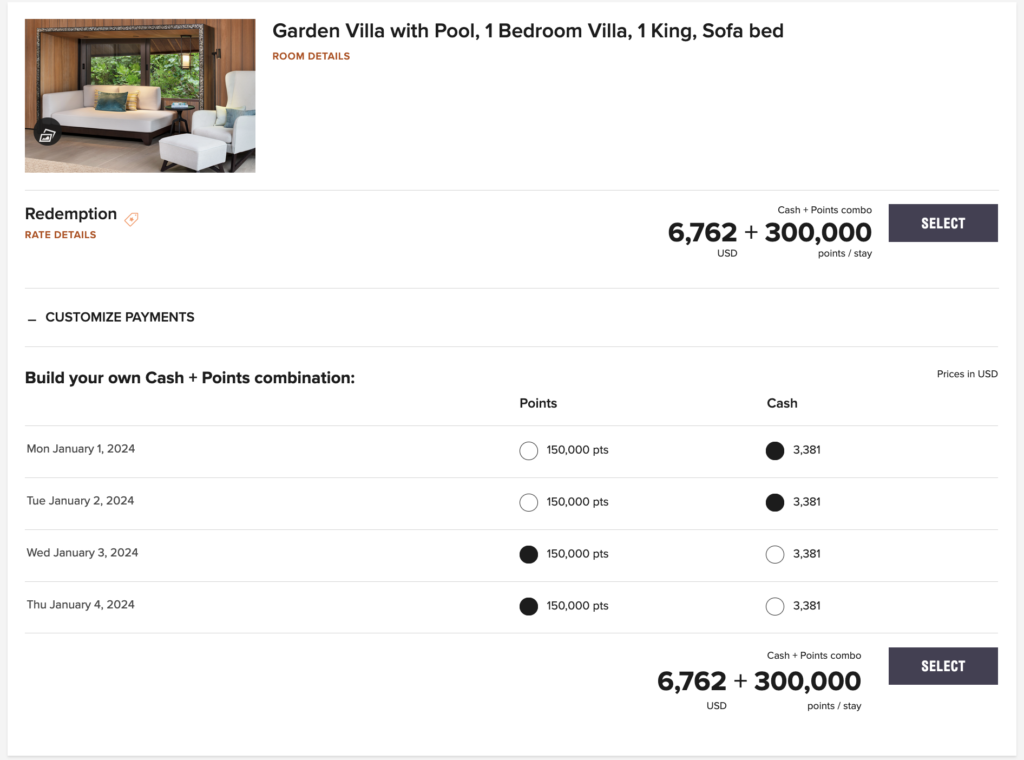Select 150,000 pts for Monday January 1
Image resolution: width=1024 pixels, height=760 pixels.
click(528, 450)
